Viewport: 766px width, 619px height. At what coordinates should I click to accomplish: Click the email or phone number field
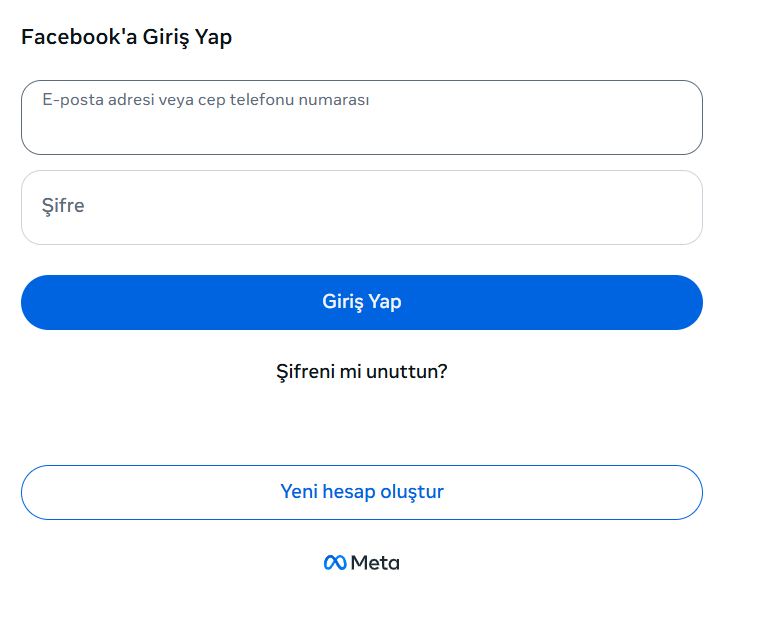[x=362, y=118]
